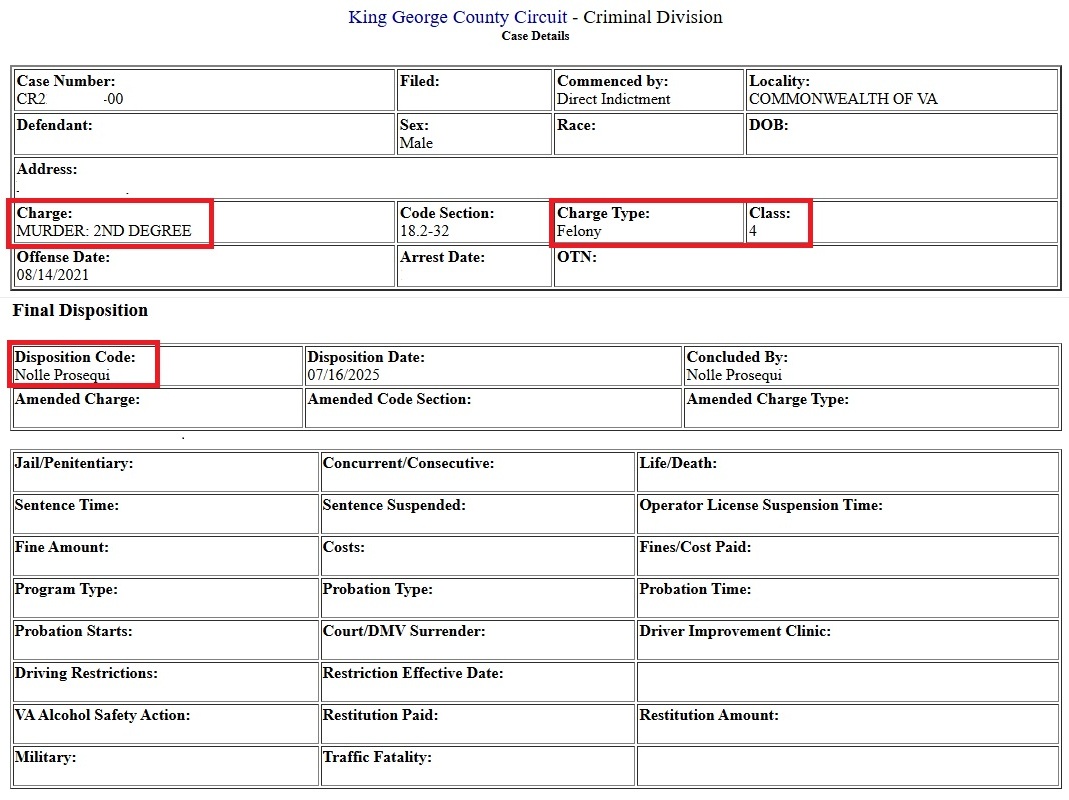This screenshot has width=1069, height=800.
Task: Click the 'Address:' label
Action: [x=46, y=169]
